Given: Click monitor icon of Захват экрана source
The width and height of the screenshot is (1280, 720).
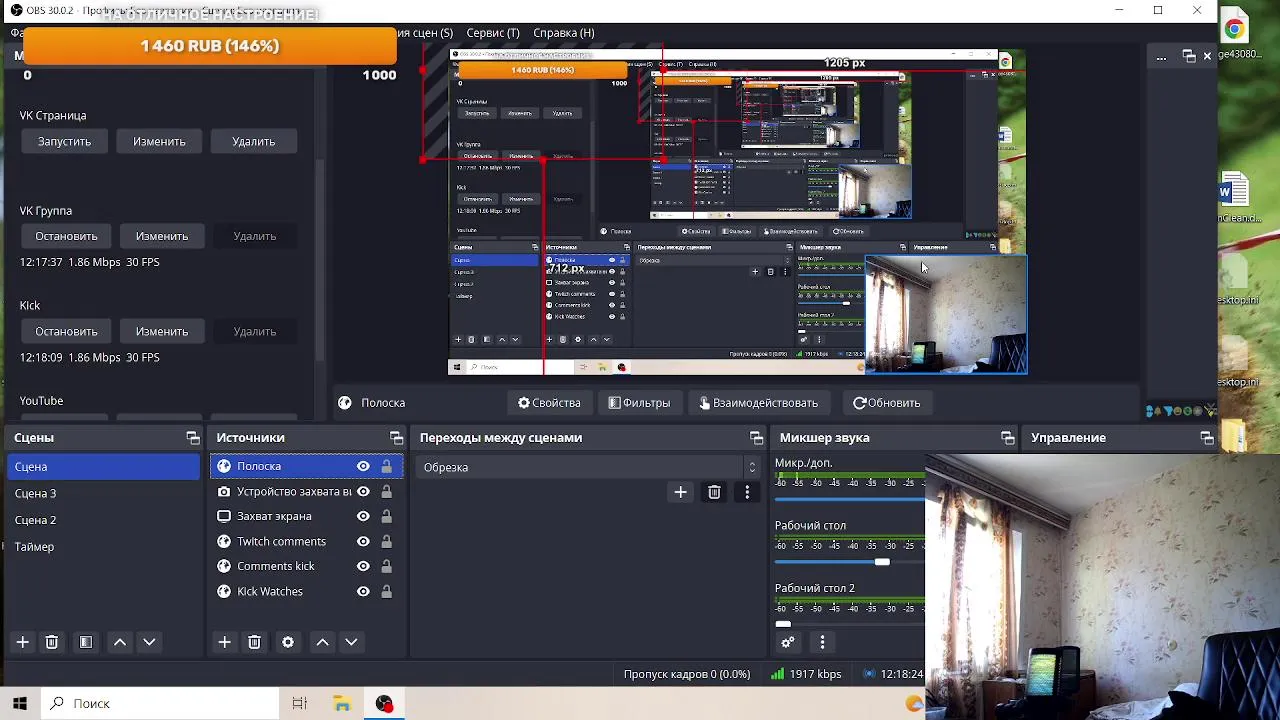Looking at the screenshot, I should point(224,516).
